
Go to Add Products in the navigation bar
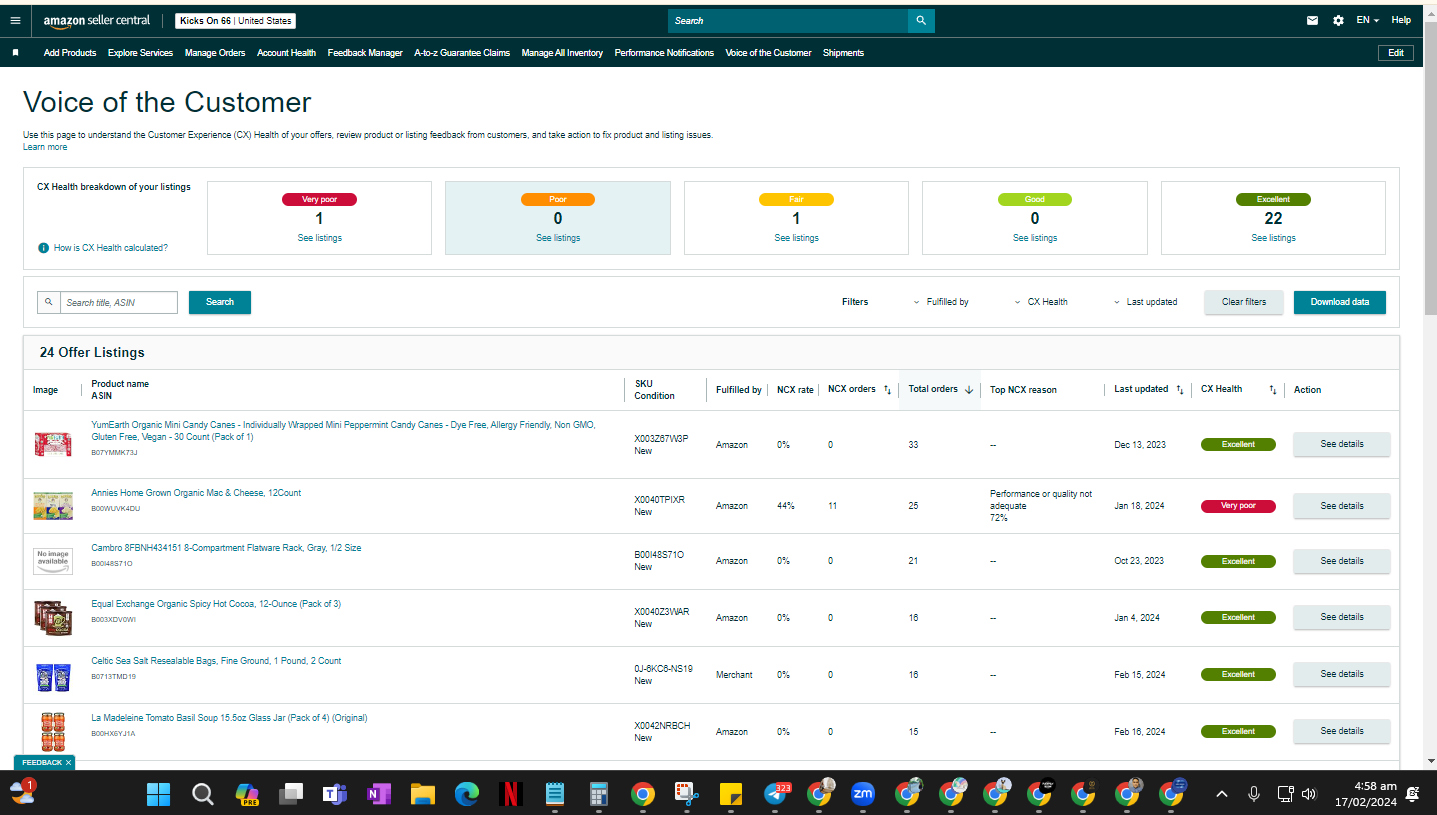70,53
